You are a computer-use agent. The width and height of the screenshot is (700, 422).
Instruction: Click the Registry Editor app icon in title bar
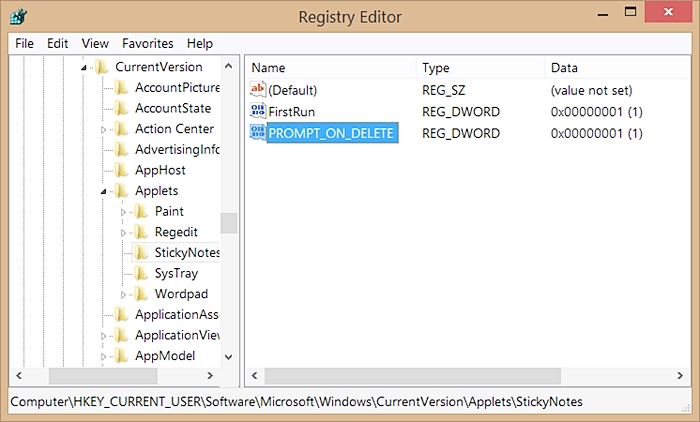point(19,17)
